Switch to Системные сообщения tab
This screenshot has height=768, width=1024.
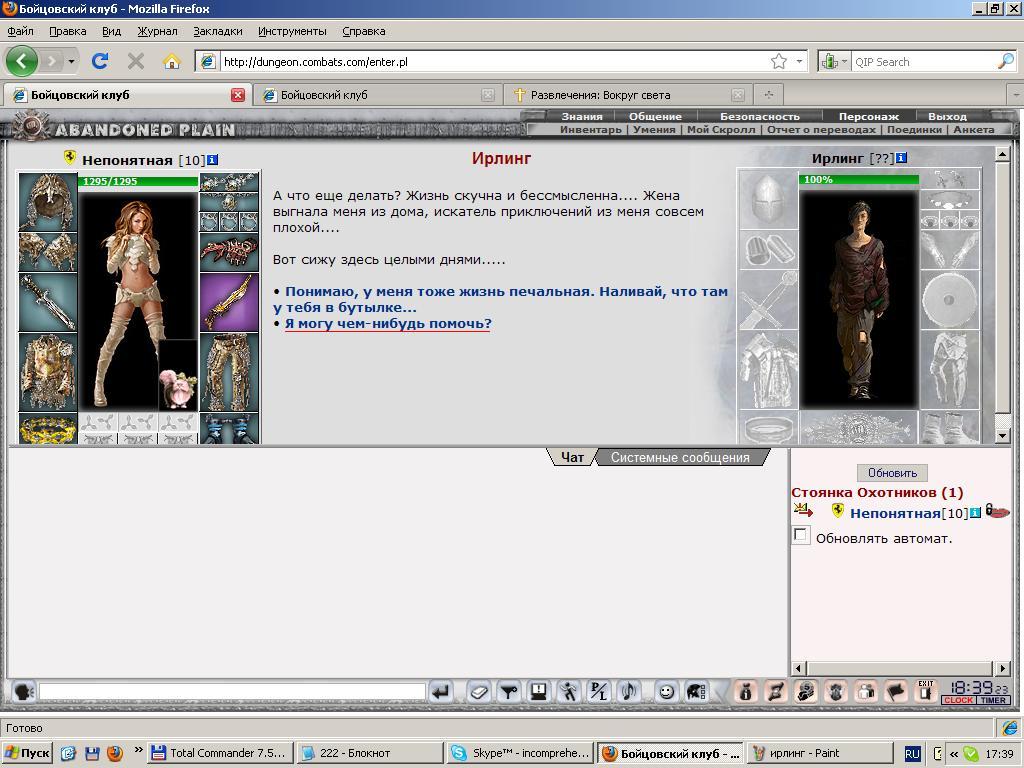click(680, 457)
